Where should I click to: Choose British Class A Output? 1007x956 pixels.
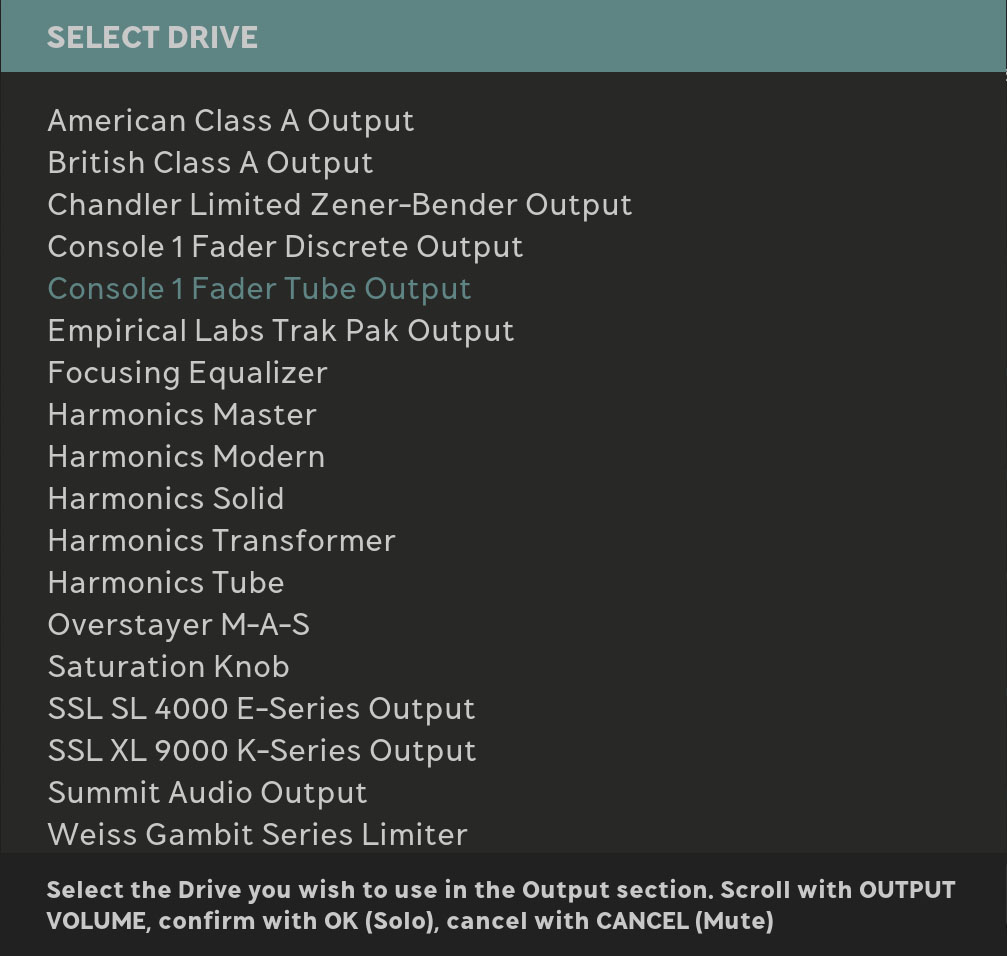click(x=210, y=163)
